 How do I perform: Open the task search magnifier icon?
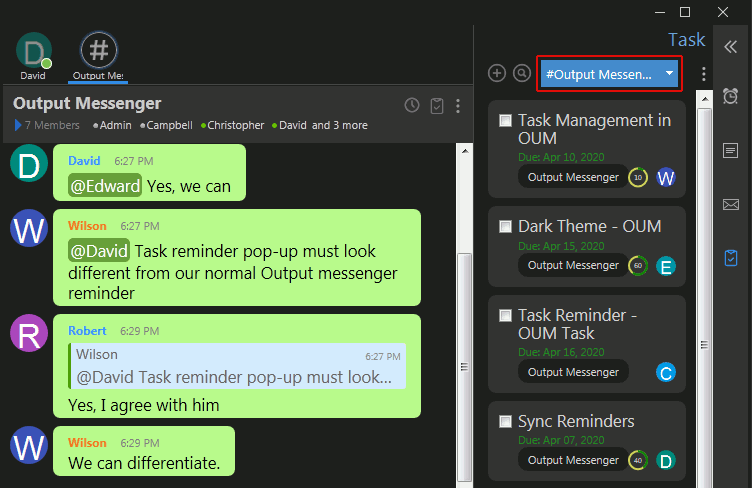[x=522, y=73]
